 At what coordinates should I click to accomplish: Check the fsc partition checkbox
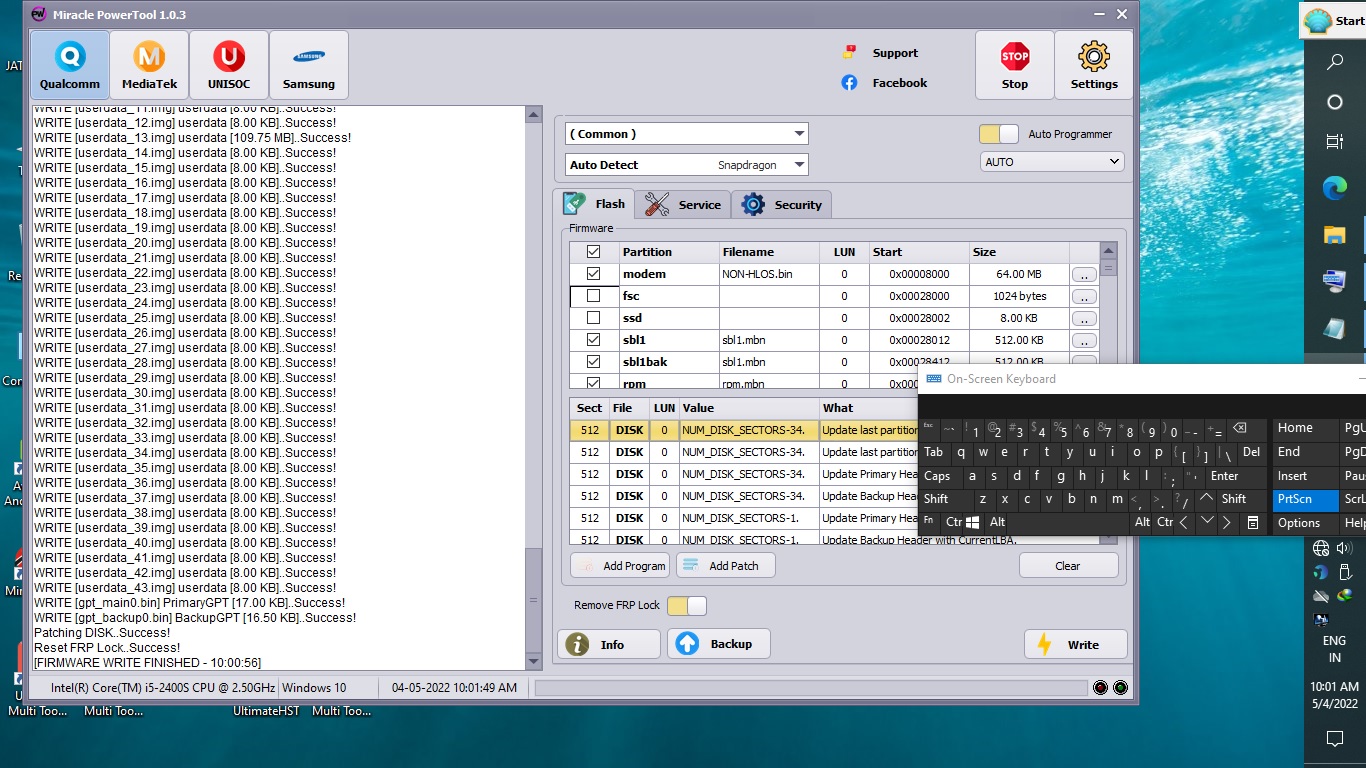click(x=594, y=296)
